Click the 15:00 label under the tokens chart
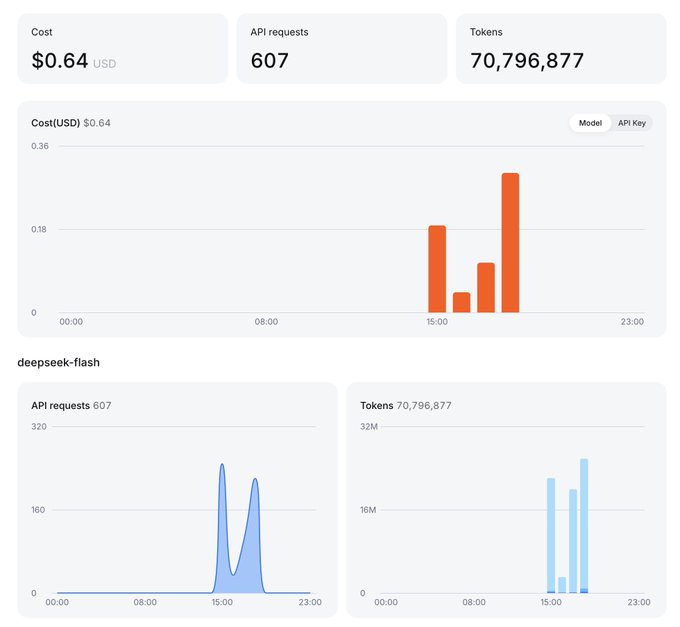Image resolution: width=680 pixels, height=627 pixels. point(551,602)
